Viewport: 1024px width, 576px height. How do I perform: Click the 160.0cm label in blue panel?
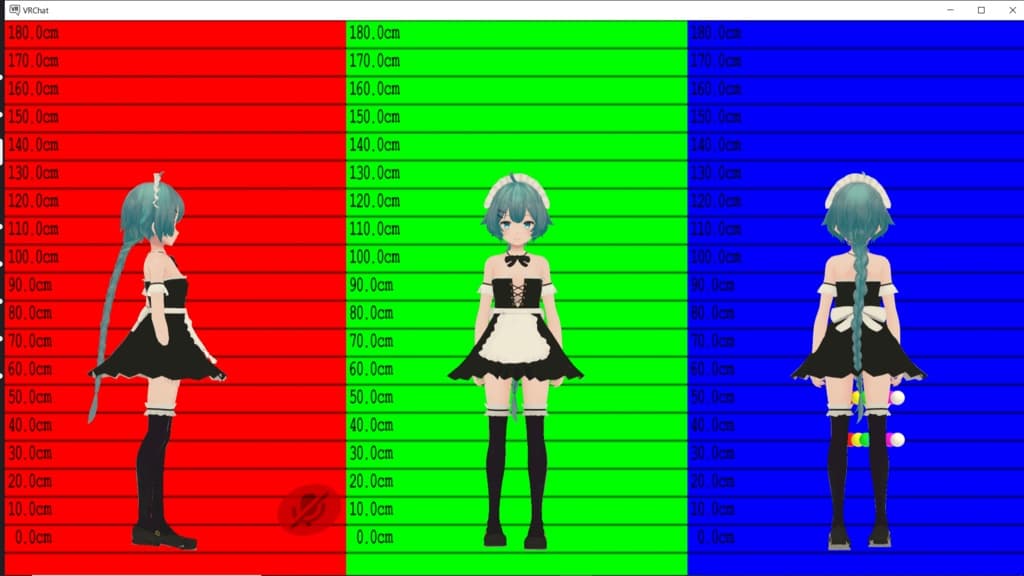716,89
